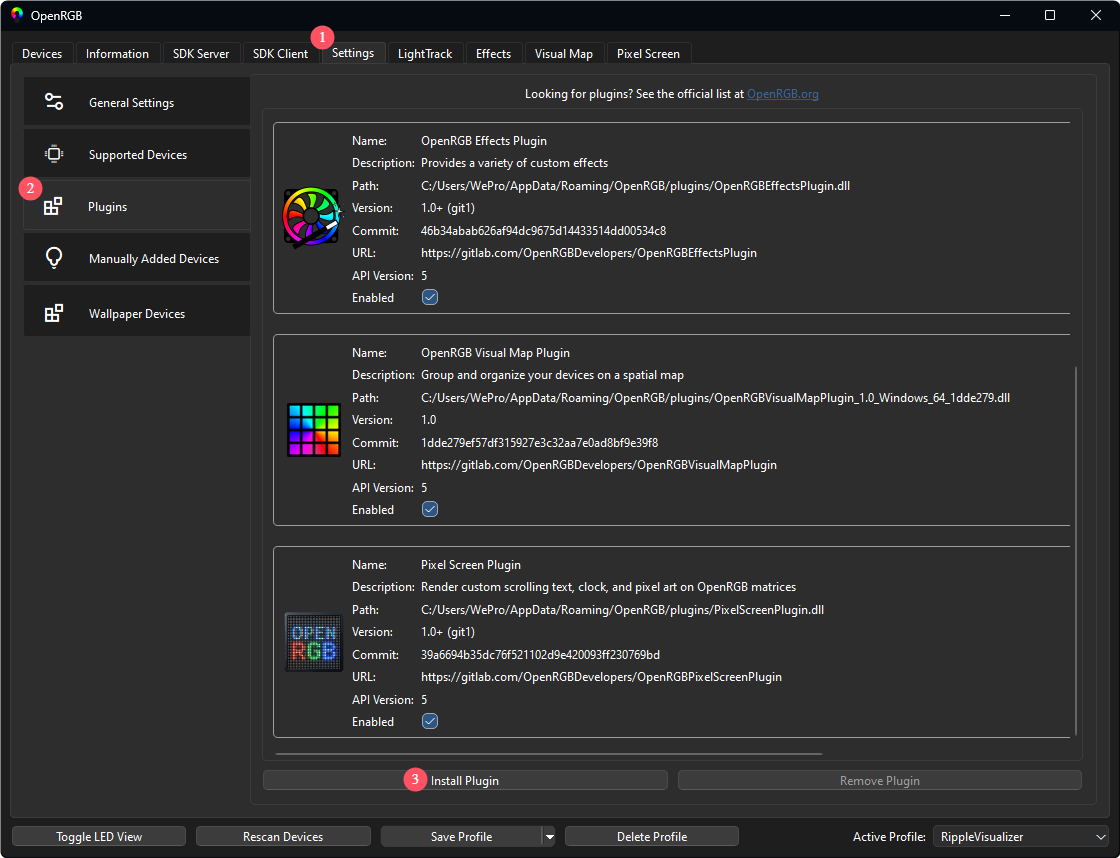Click the Rescan Devices button
This screenshot has width=1120, height=858.
click(283, 837)
